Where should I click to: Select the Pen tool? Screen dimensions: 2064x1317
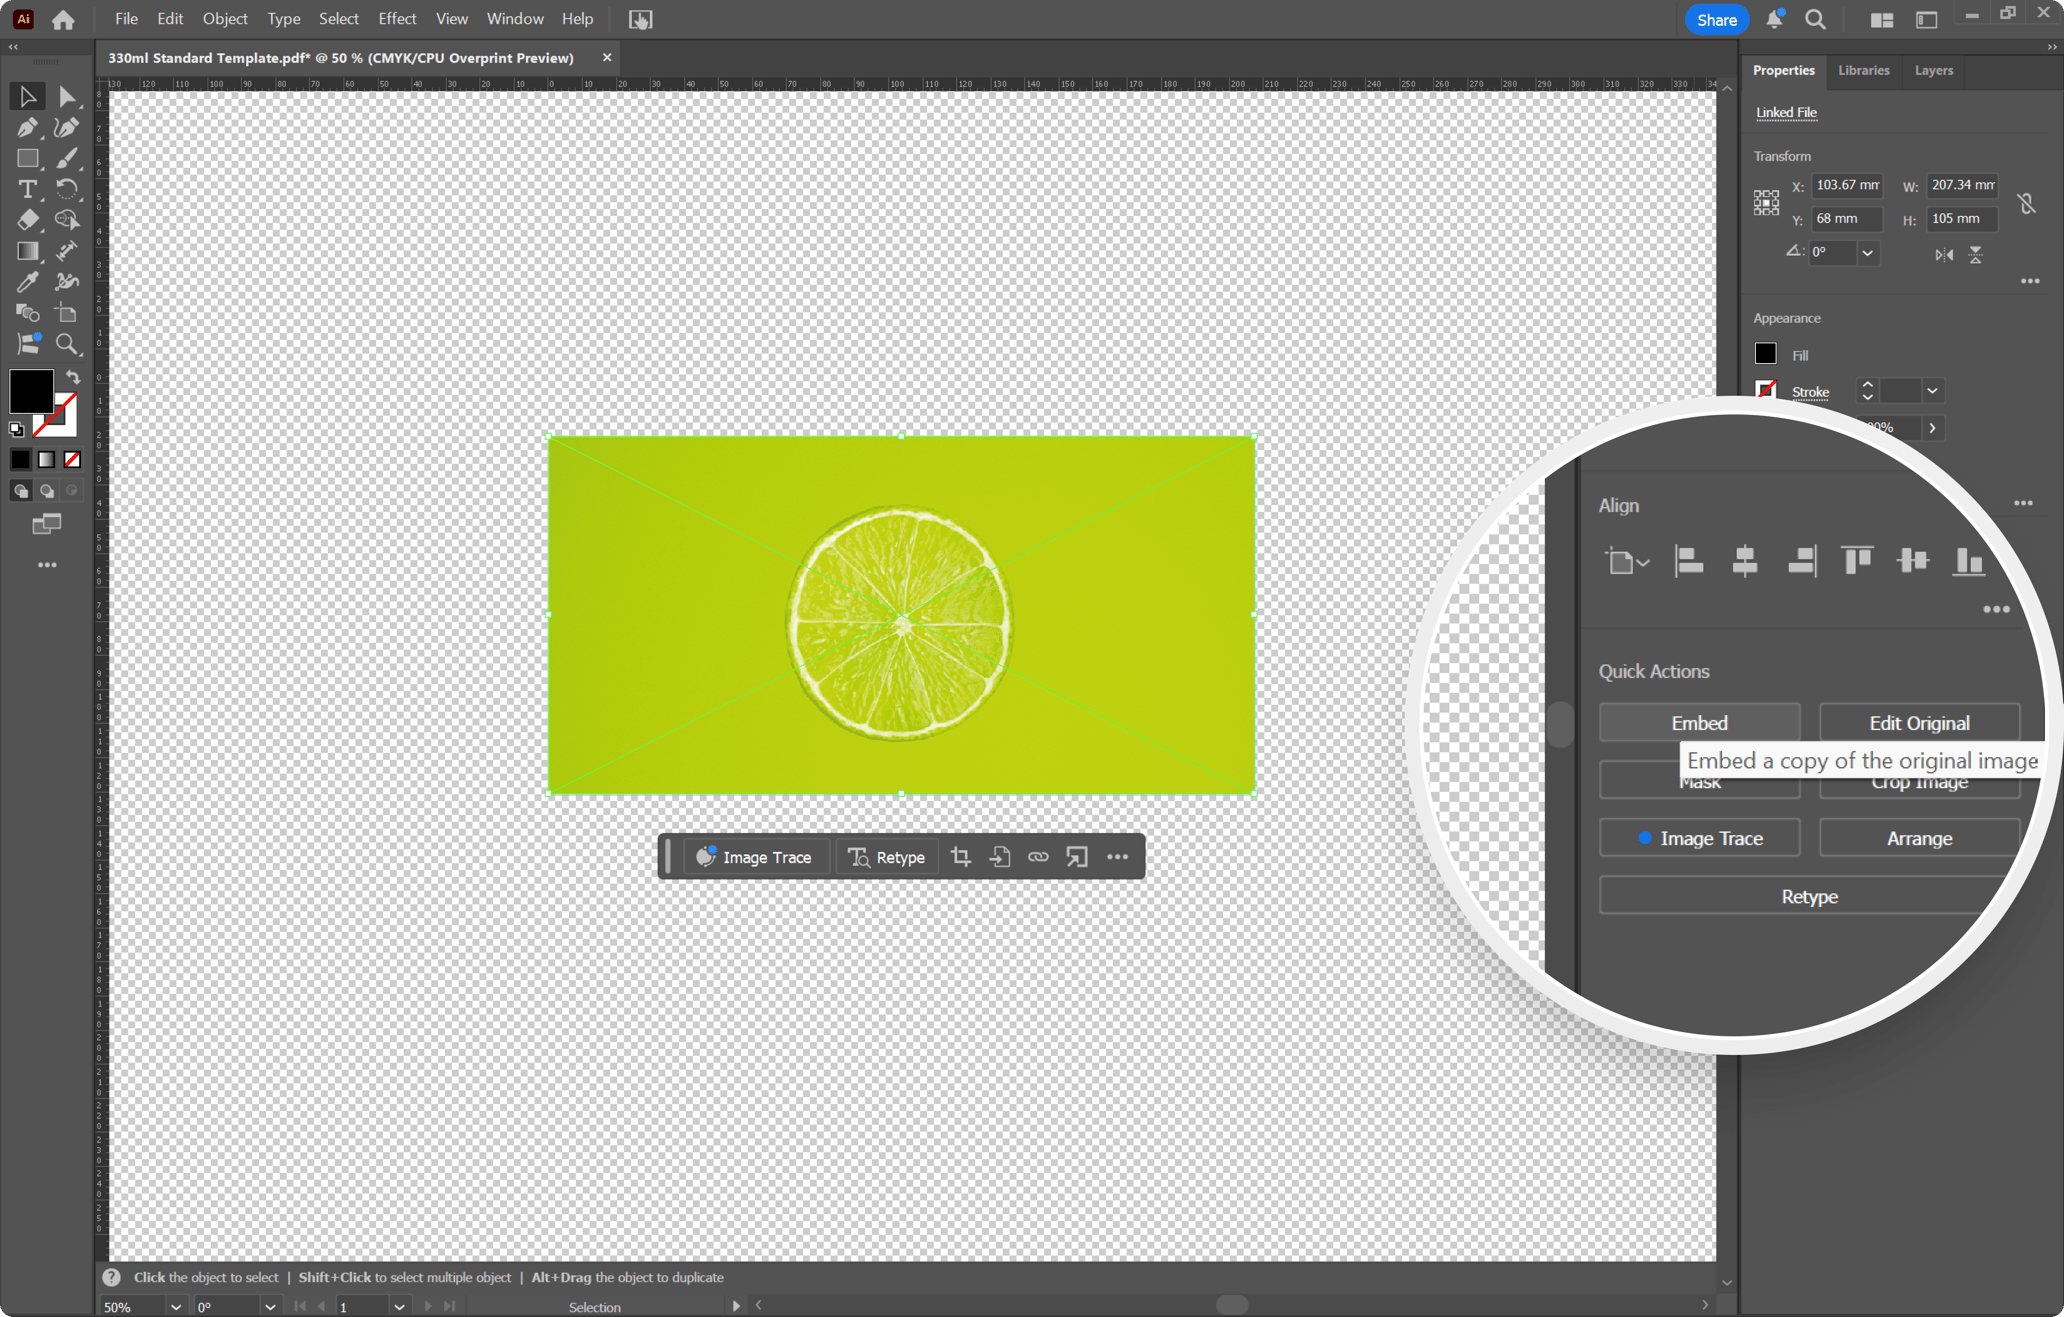coord(27,127)
